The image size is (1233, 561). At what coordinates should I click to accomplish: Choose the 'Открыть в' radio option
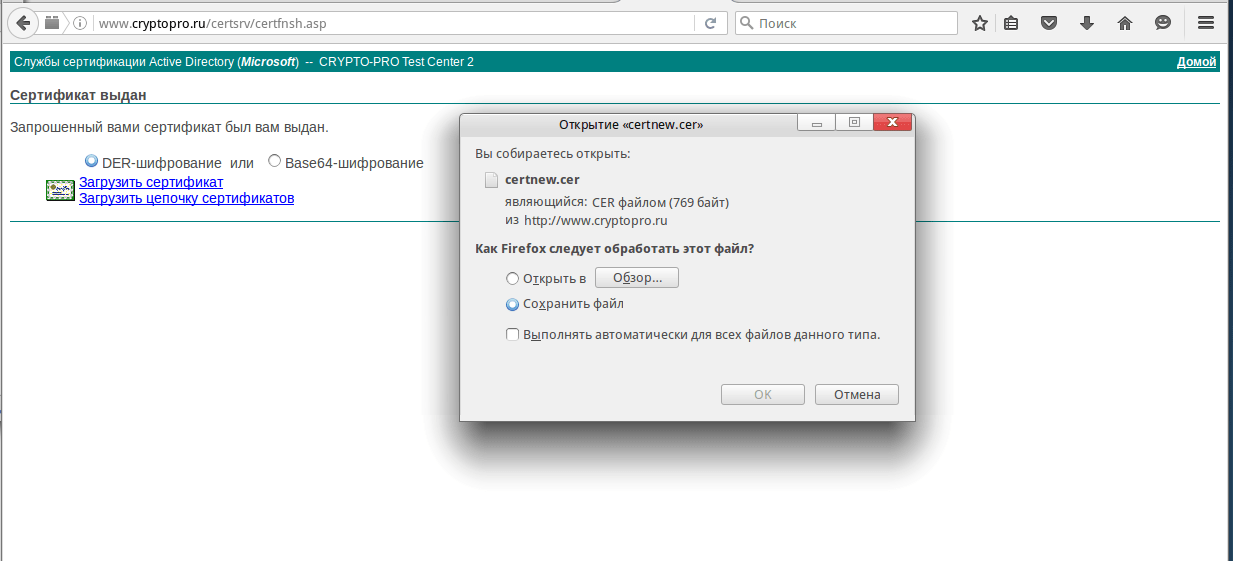513,279
